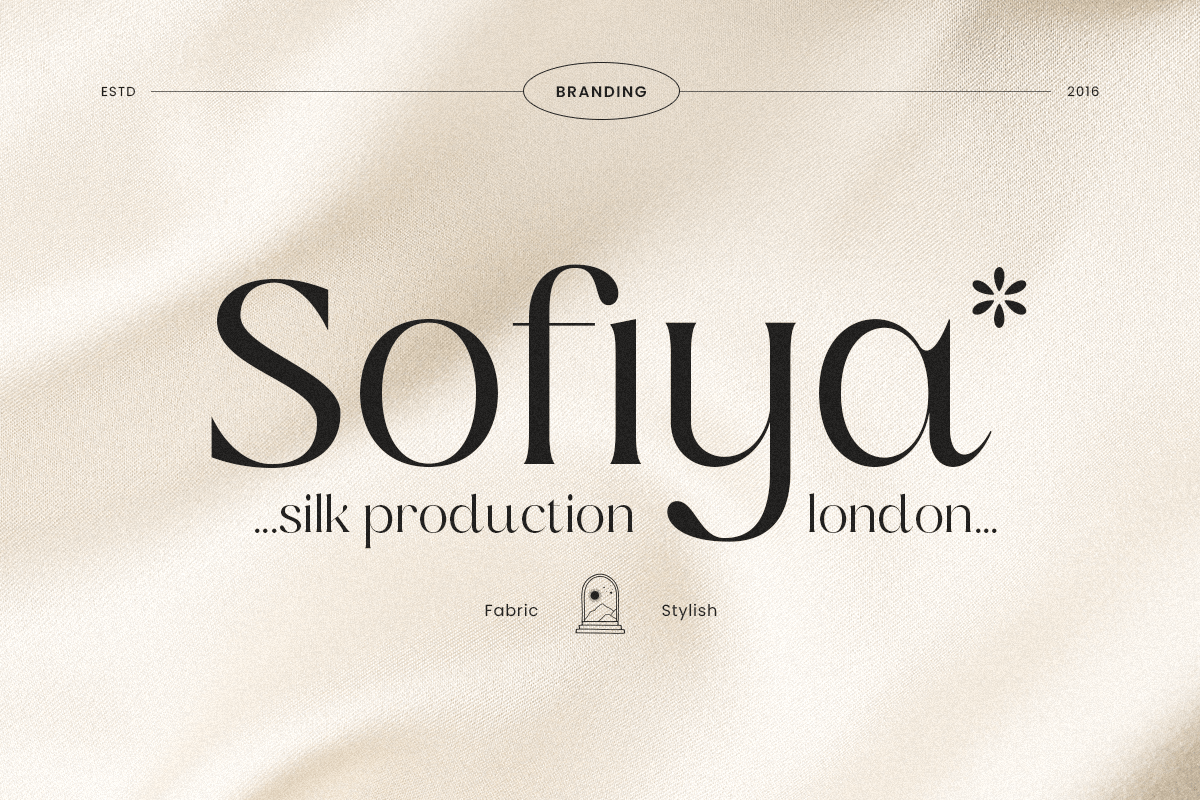Select the Fabric label
The image size is (1200, 800).
511,610
